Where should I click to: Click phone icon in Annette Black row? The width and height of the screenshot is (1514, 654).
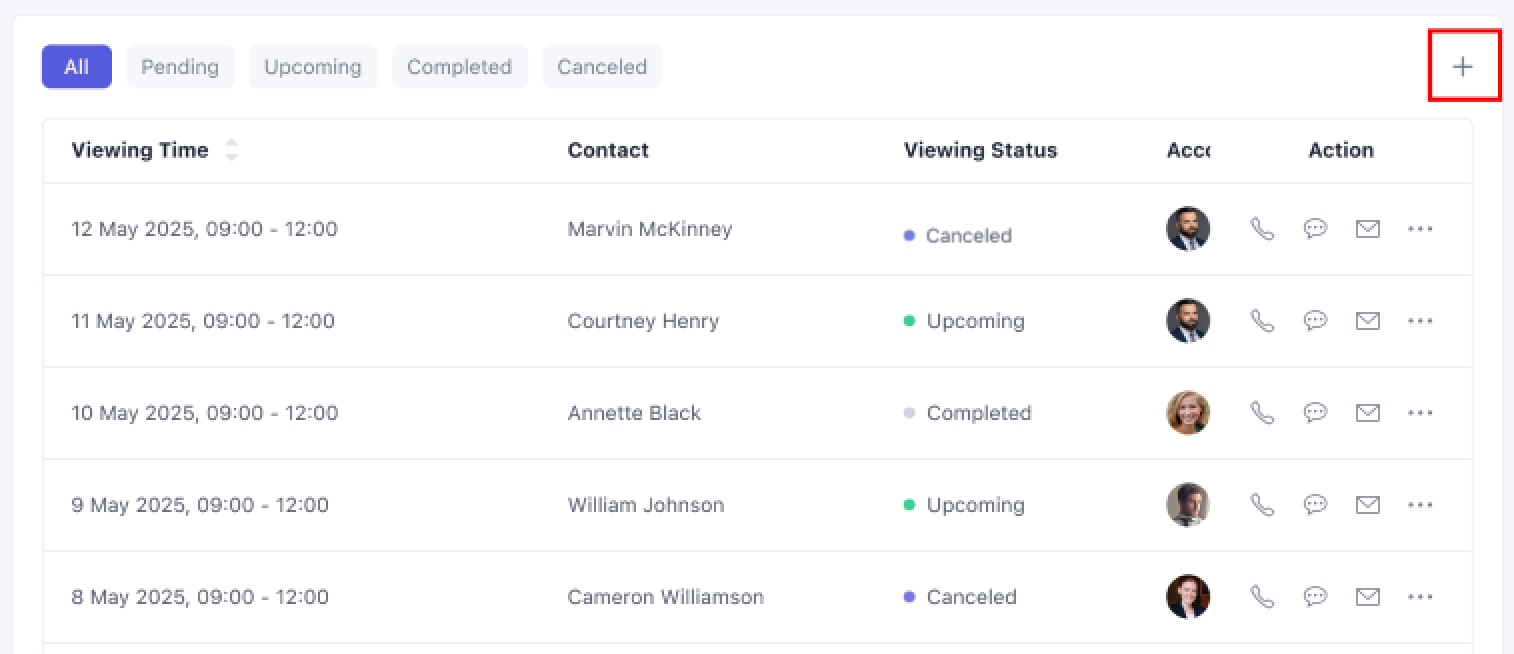[x=1263, y=413]
